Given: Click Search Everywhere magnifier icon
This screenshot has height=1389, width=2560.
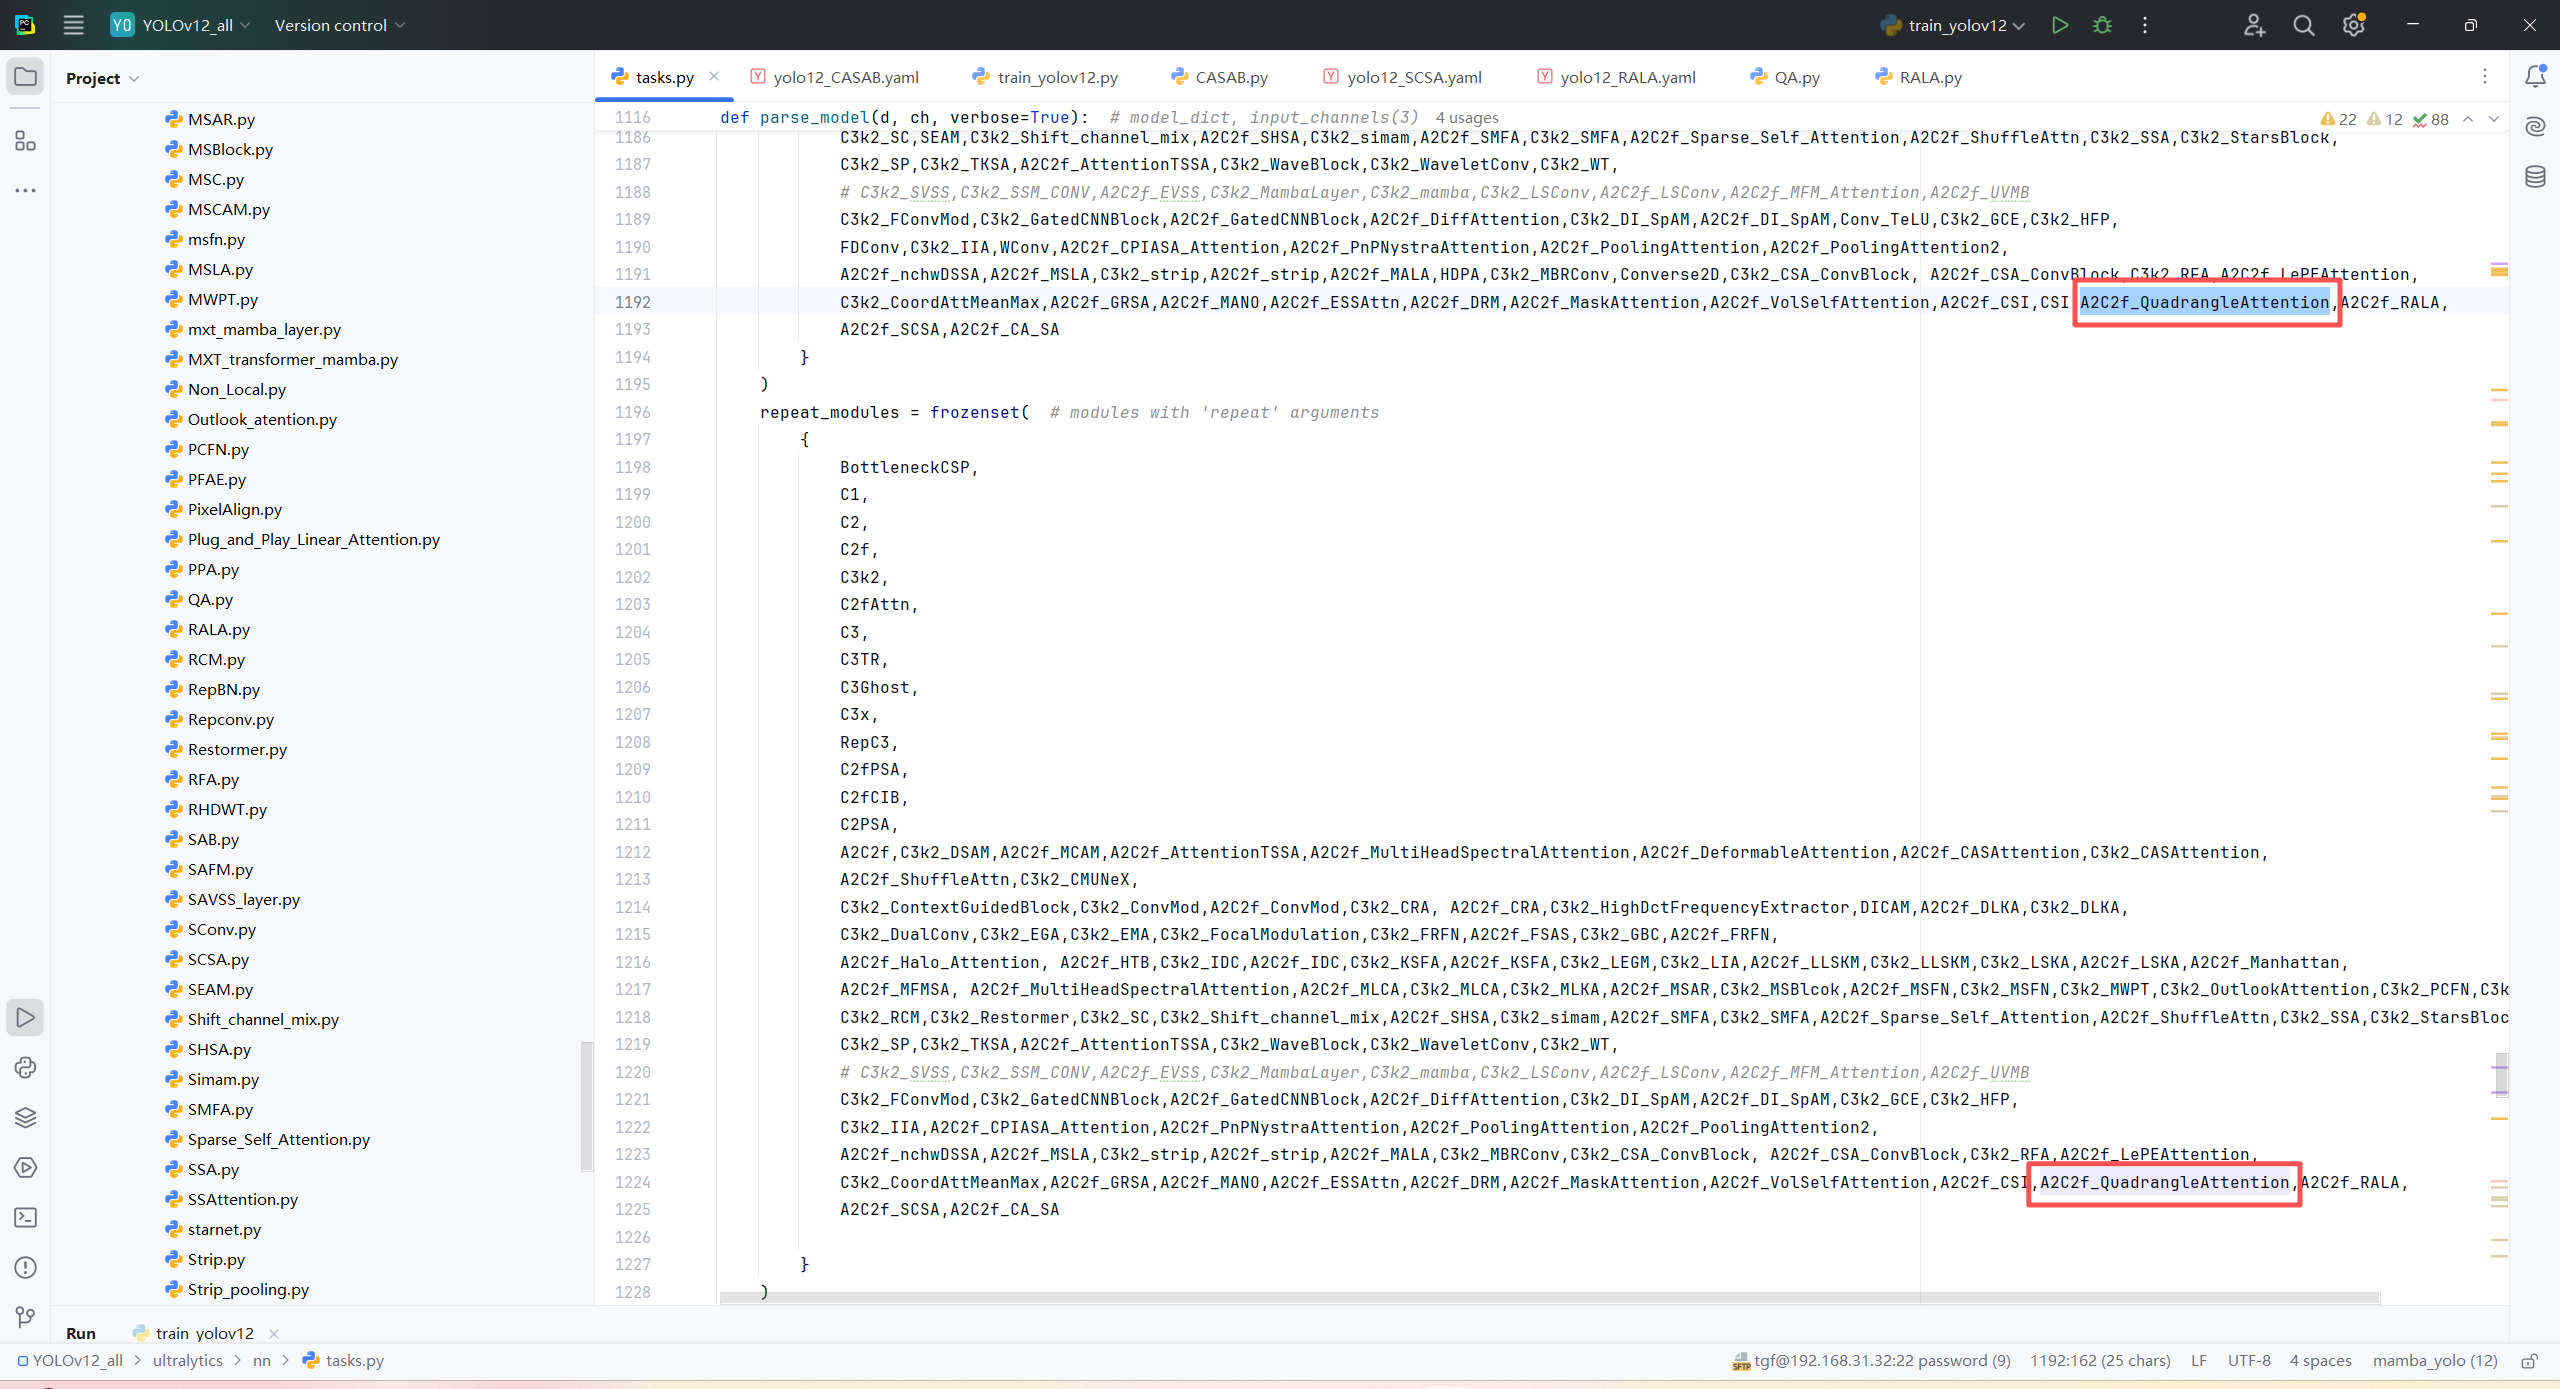Looking at the screenshot, I should tap(2303, 25).
